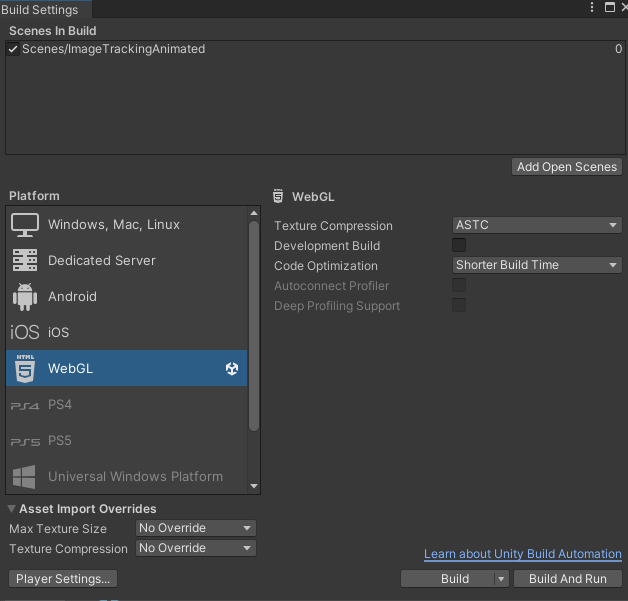Click the HTML5 WebGL icon in platform list
The height and width of the screenshot is (601, 628).
coord(25,369)
